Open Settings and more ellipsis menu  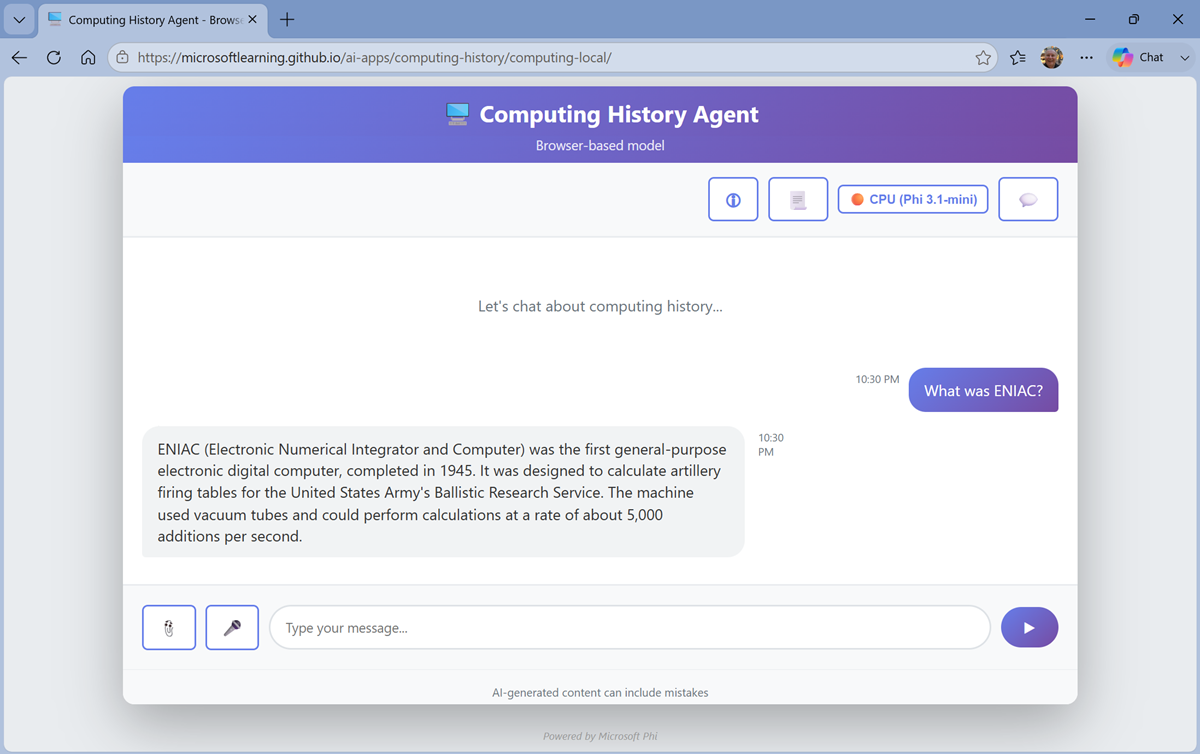coord(1086,58)
